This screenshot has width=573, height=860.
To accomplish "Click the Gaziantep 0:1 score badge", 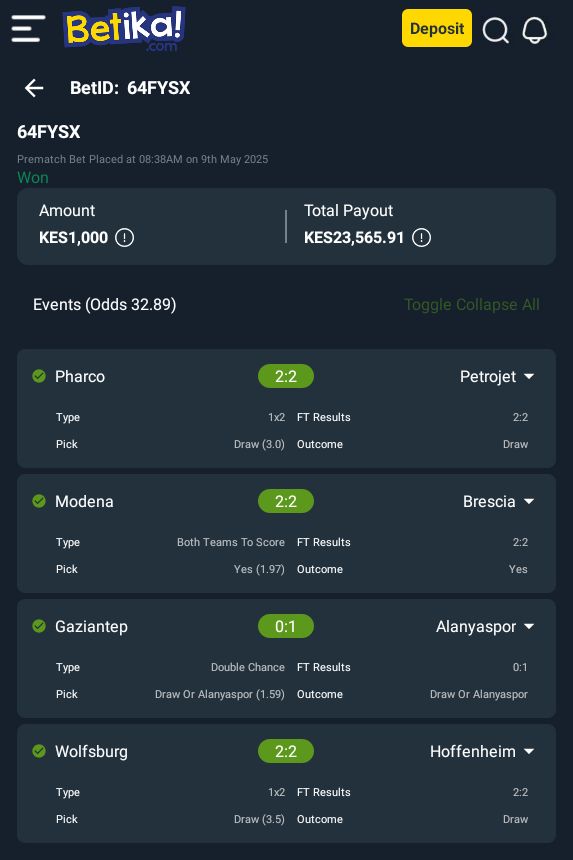I will pyautogui.click(x=286, y=626).
